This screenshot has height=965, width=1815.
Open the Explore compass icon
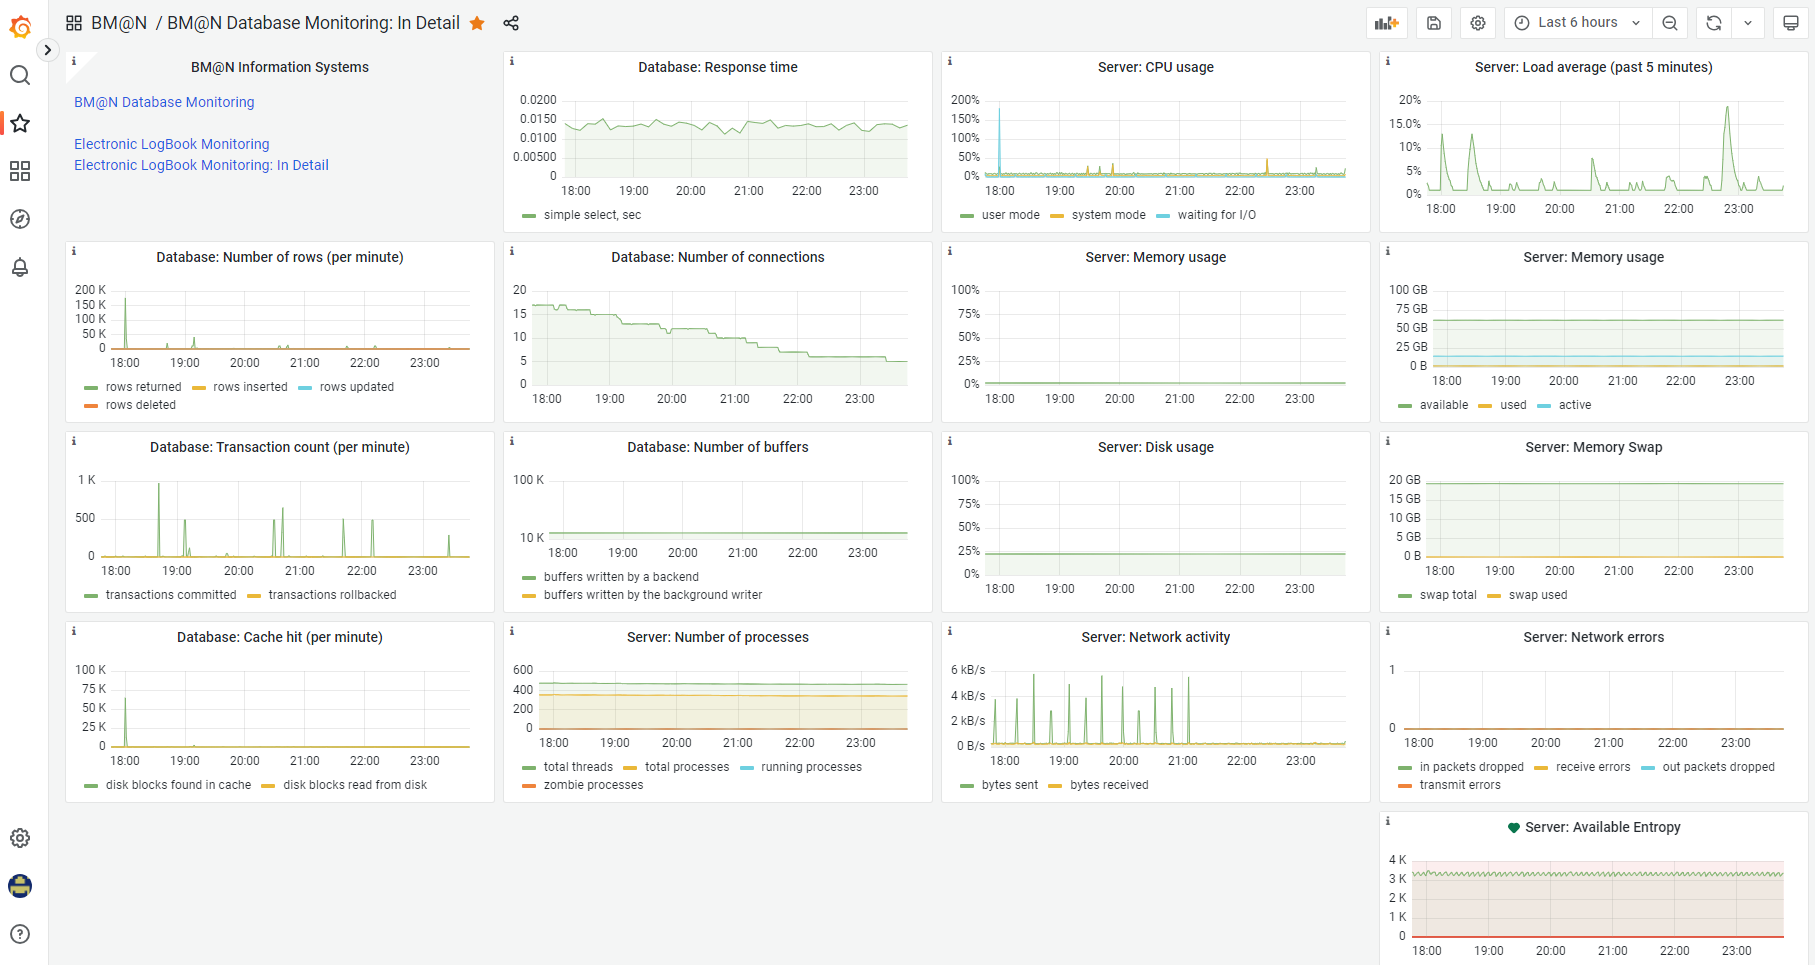click(20, 219)
